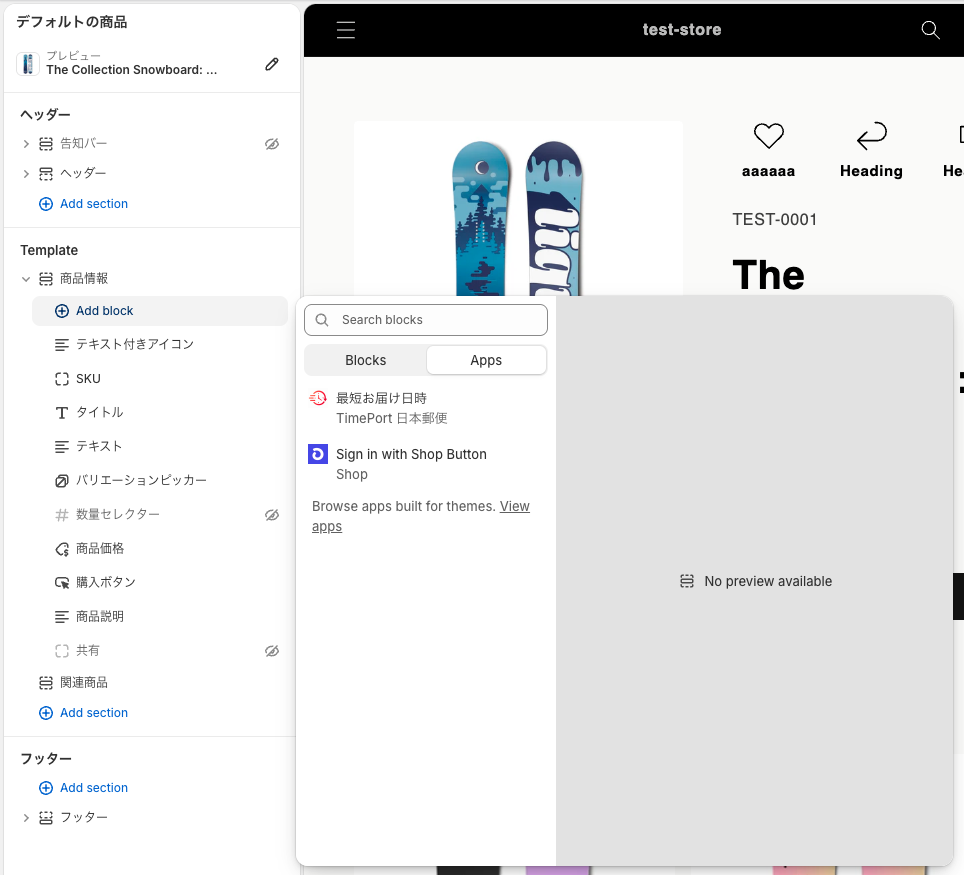The width and height of the screenshot is (964, 875).
Task: Click the snowboard thumbnail next to preview name
Action: point(28,64)
